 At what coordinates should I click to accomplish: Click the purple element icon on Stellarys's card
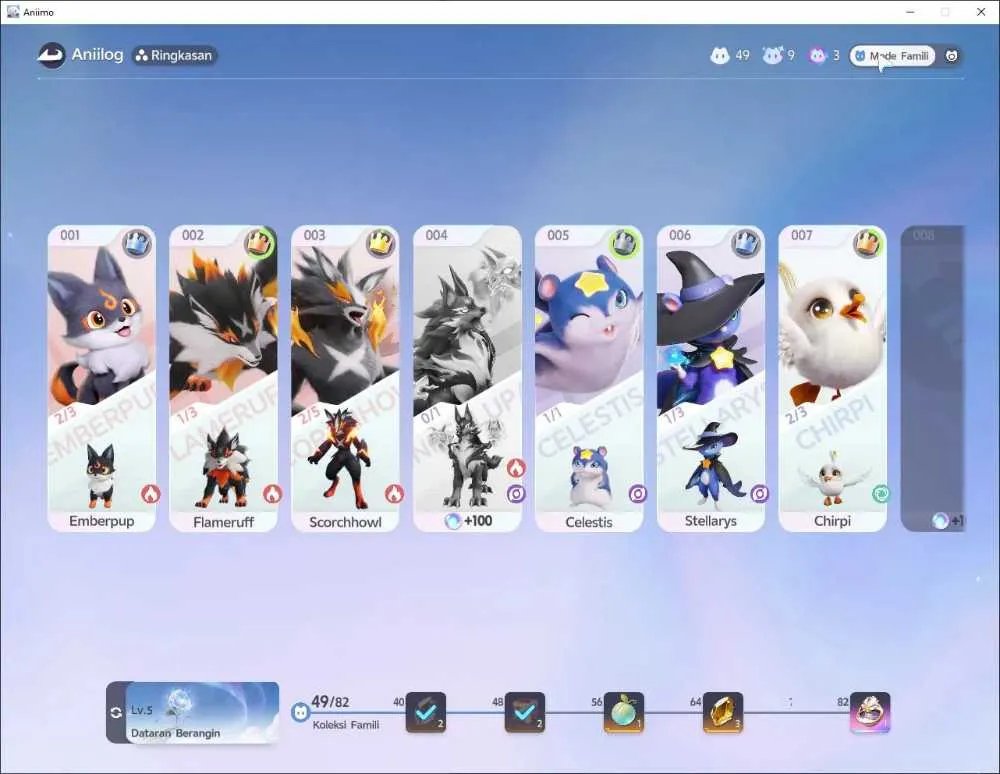[760, 493]
